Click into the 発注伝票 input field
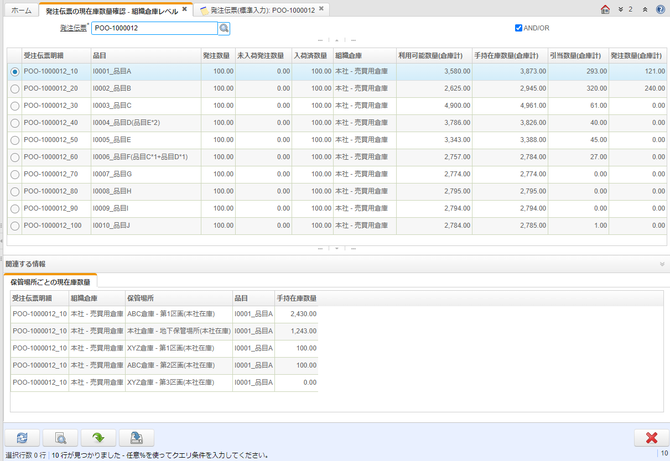The image size is (670, 461). (x=154, y=28)
